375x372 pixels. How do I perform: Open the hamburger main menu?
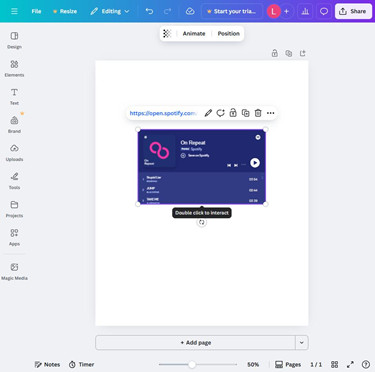[14, 11]
